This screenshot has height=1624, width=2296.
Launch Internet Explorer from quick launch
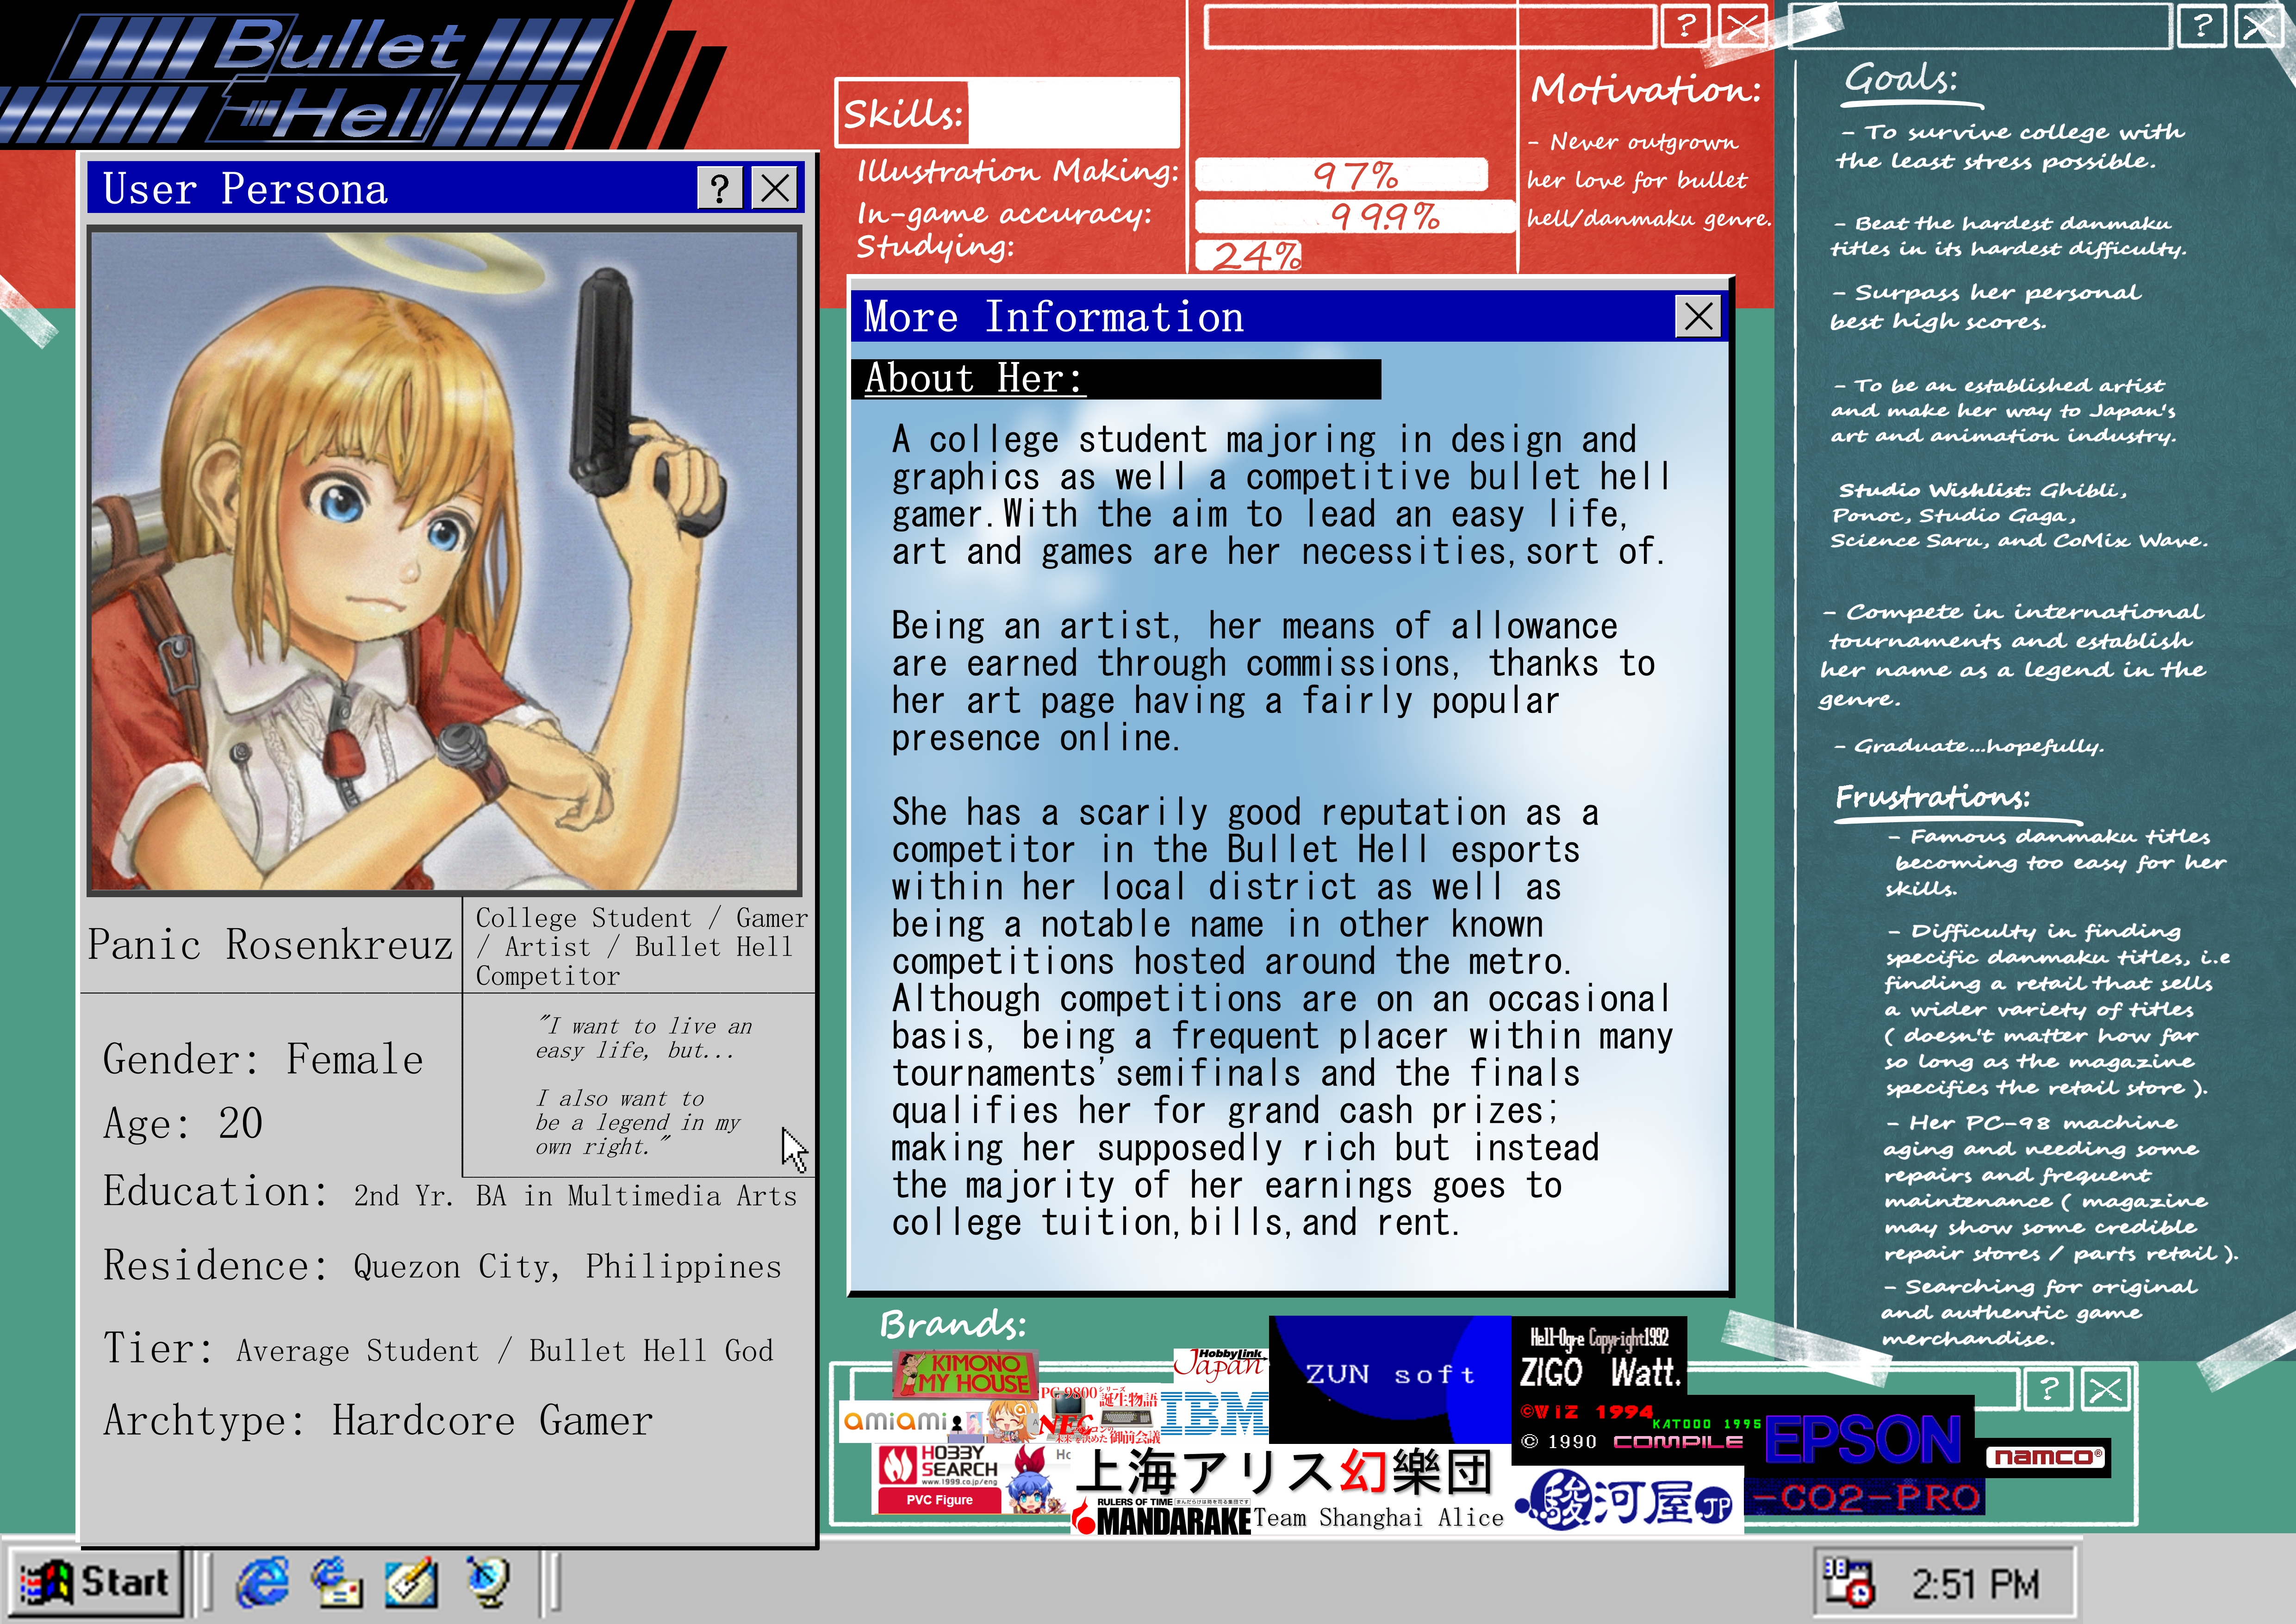click(x=262, y=1582)
